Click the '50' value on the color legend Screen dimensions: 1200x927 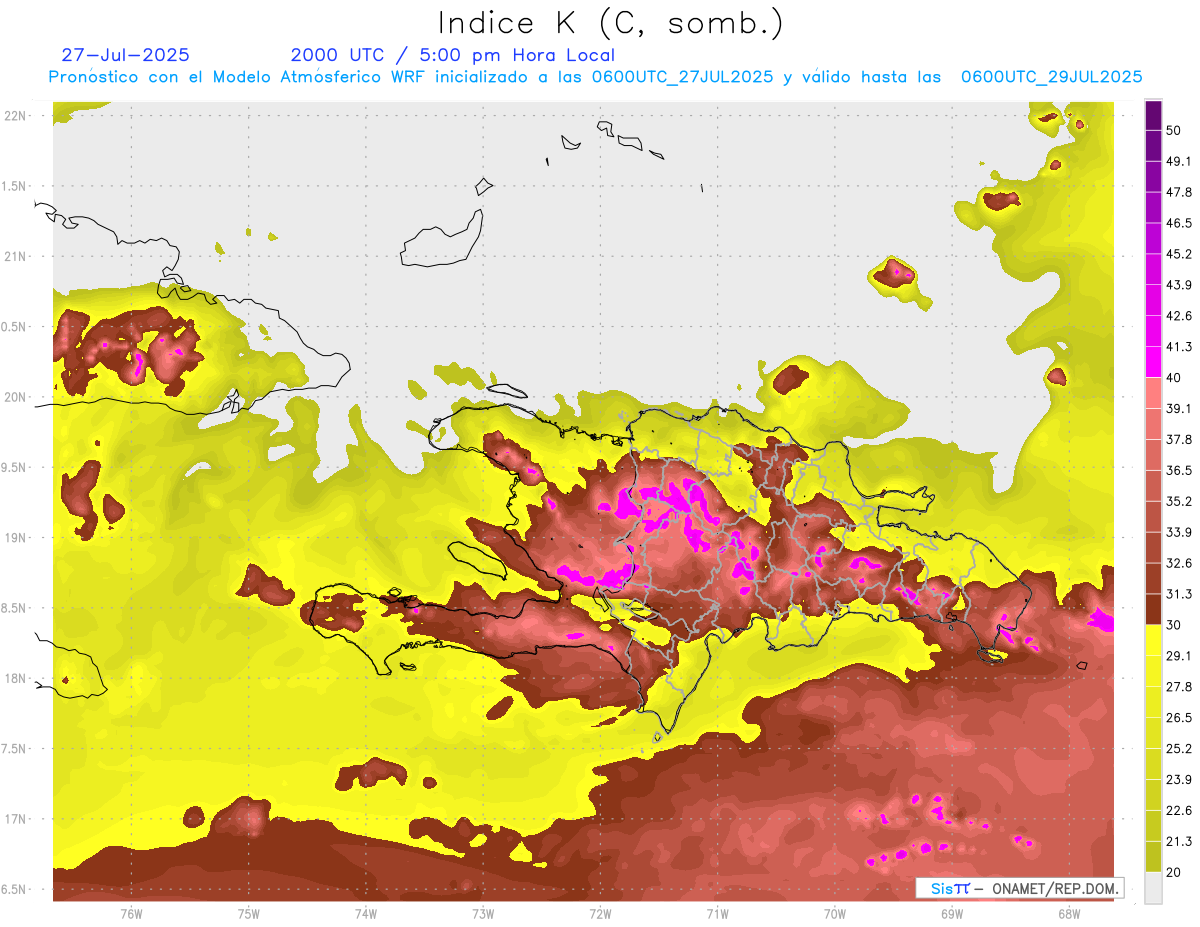tap(1174, 131)
